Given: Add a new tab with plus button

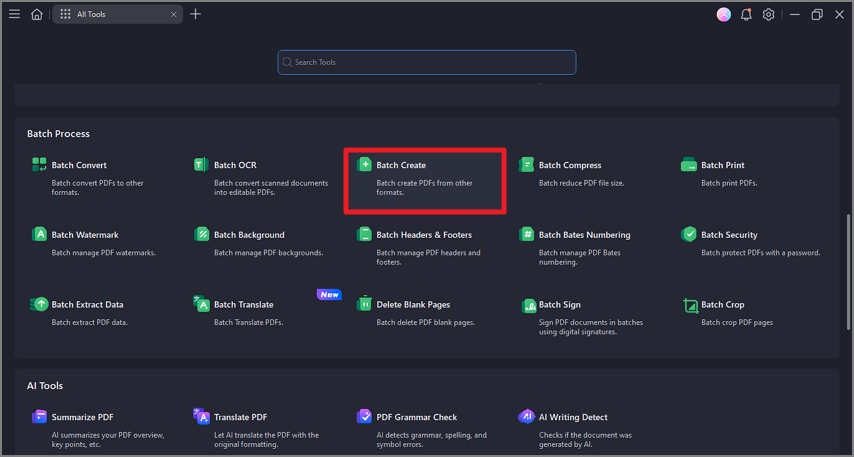Looking at the screenshot, I should pyautogui.click(x=195, y=14).
